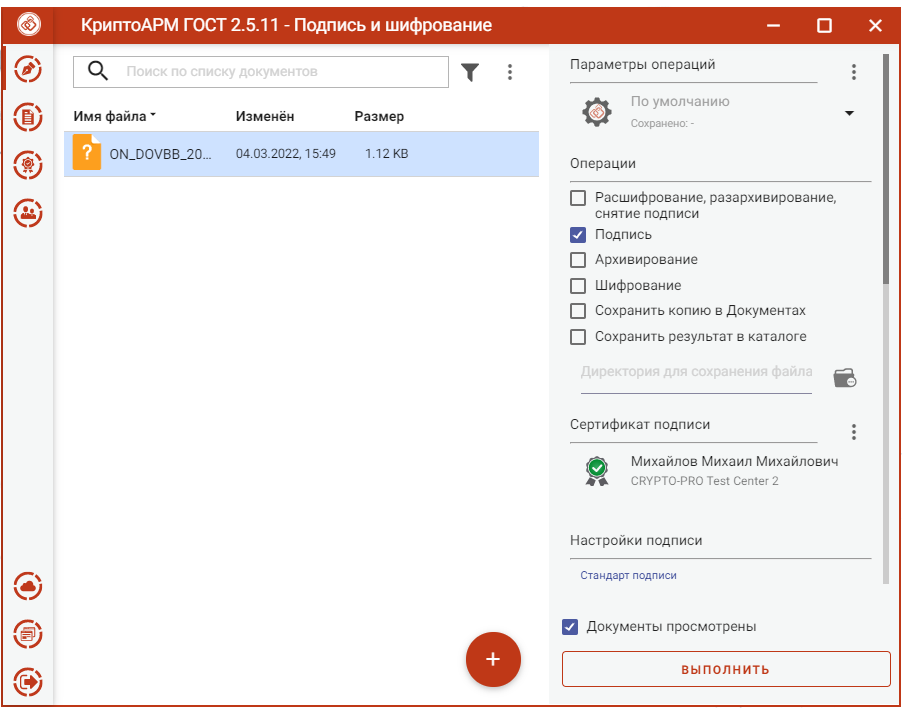Click the magnifier search icon
Screen dimensions: 903x708
tap(97, 71)
